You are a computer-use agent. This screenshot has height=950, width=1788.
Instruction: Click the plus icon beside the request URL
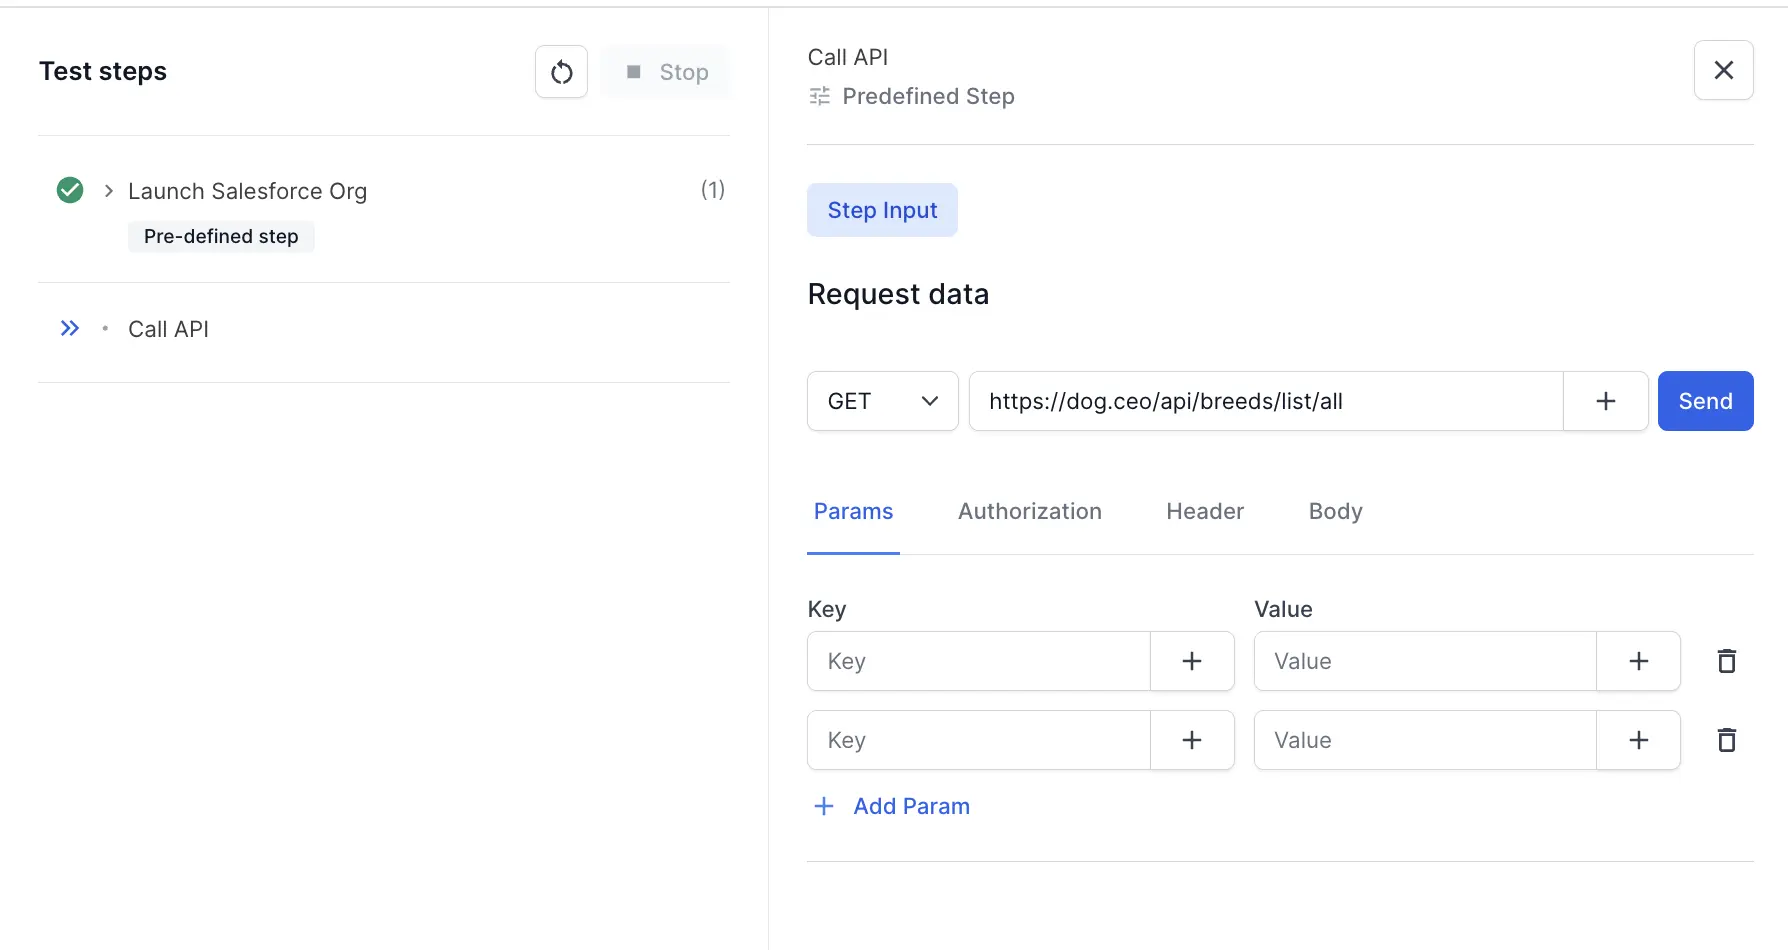click(1605, 401)
